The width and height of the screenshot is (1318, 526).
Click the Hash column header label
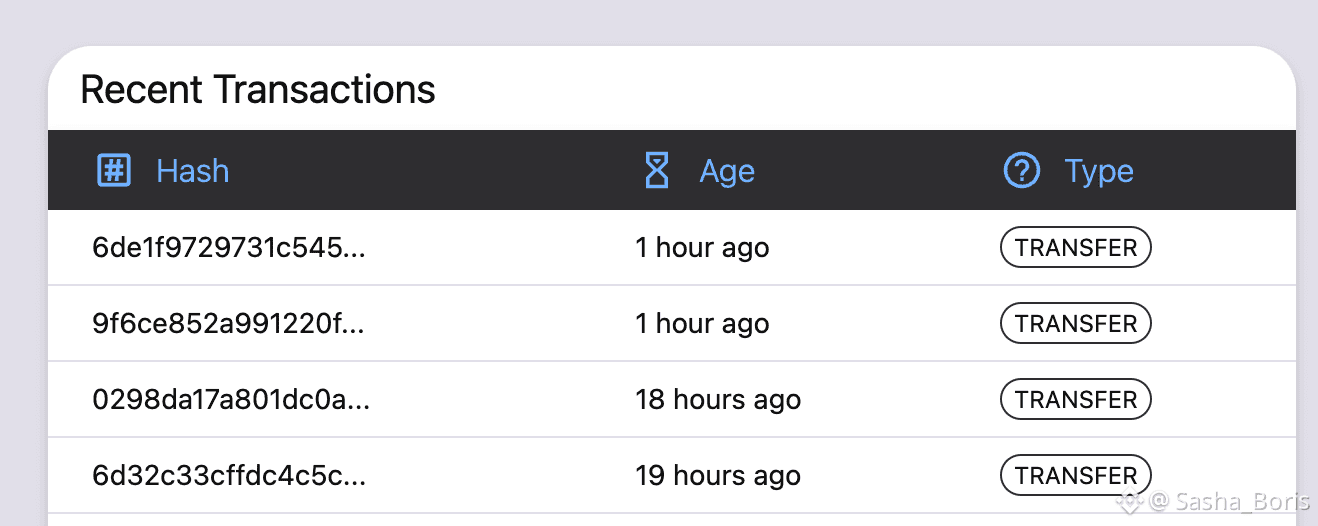click(x=193, y=171)
